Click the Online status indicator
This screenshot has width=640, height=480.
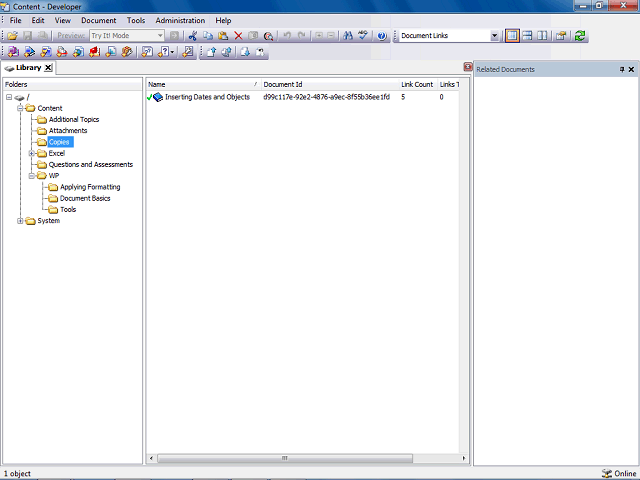tap(619, 473)
